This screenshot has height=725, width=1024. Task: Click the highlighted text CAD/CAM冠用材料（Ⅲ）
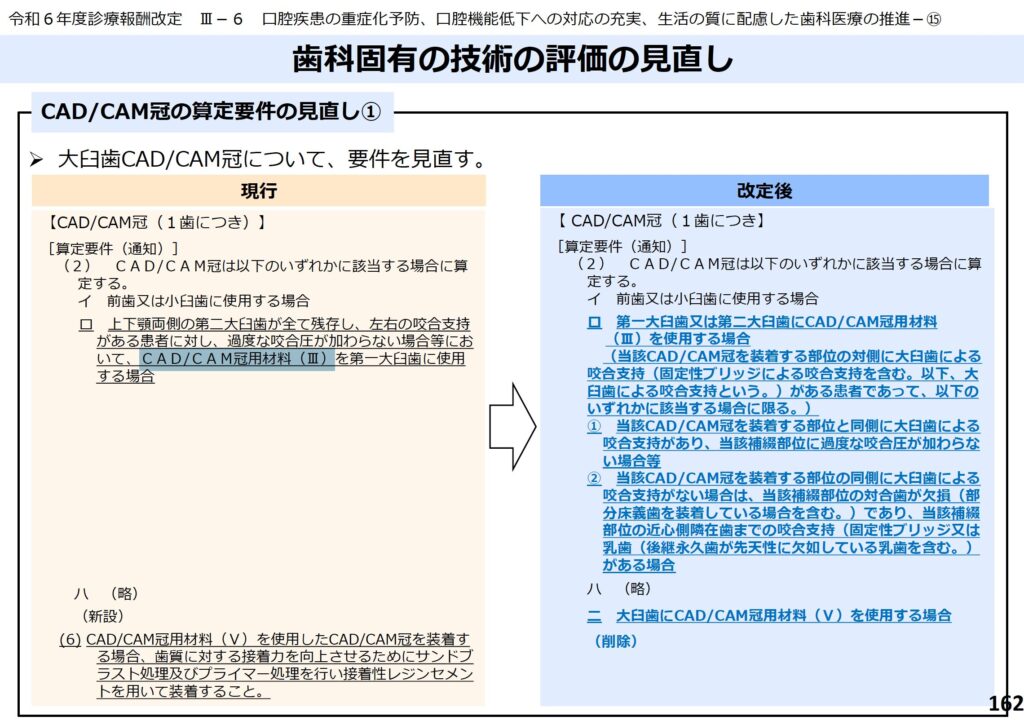click(x=237, y=359)
